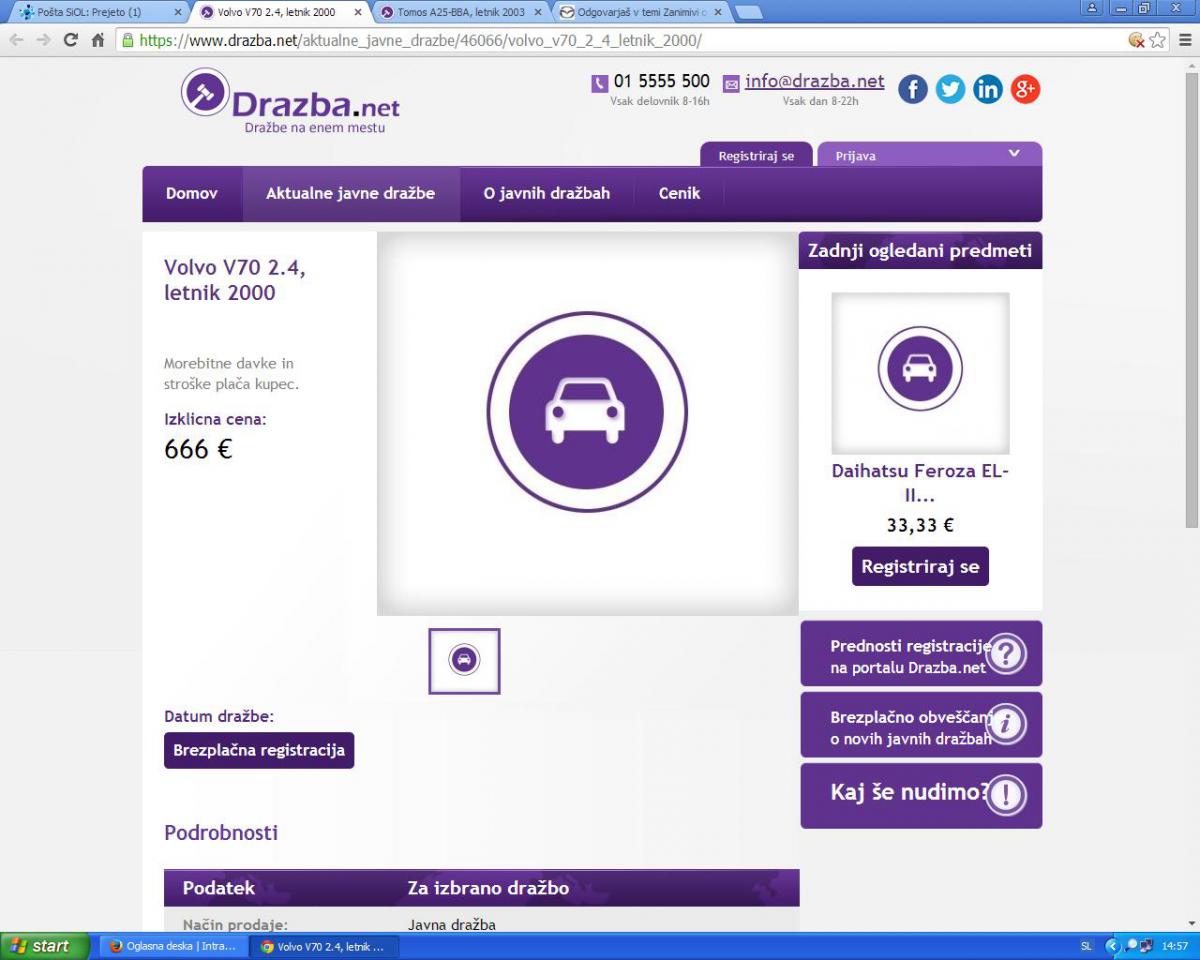Click the Podatek column header
The image size is (1200, 960).
pyautogui.click(x=219, y=888)
